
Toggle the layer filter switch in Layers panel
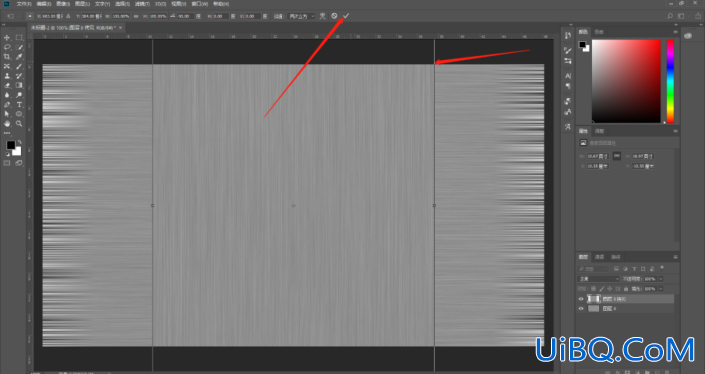click(662, 268)
